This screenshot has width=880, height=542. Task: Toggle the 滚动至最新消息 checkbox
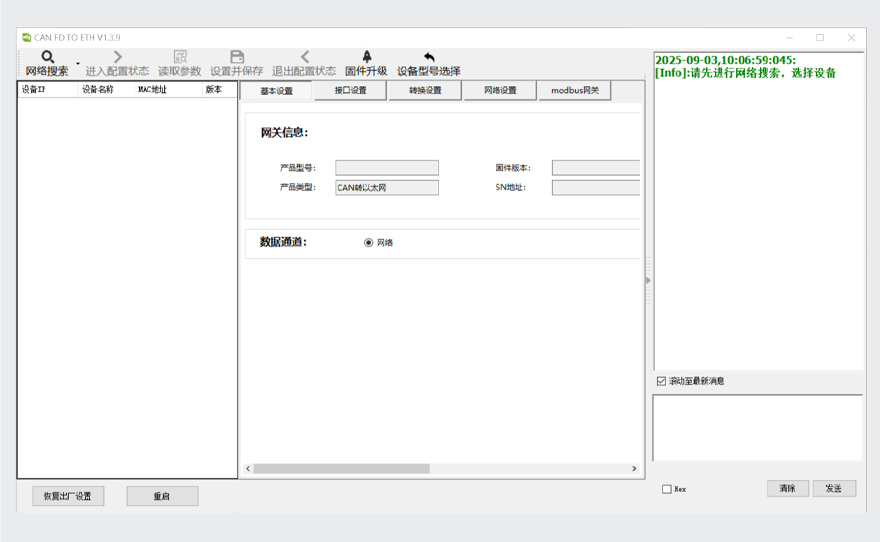(x=661, y=381)
